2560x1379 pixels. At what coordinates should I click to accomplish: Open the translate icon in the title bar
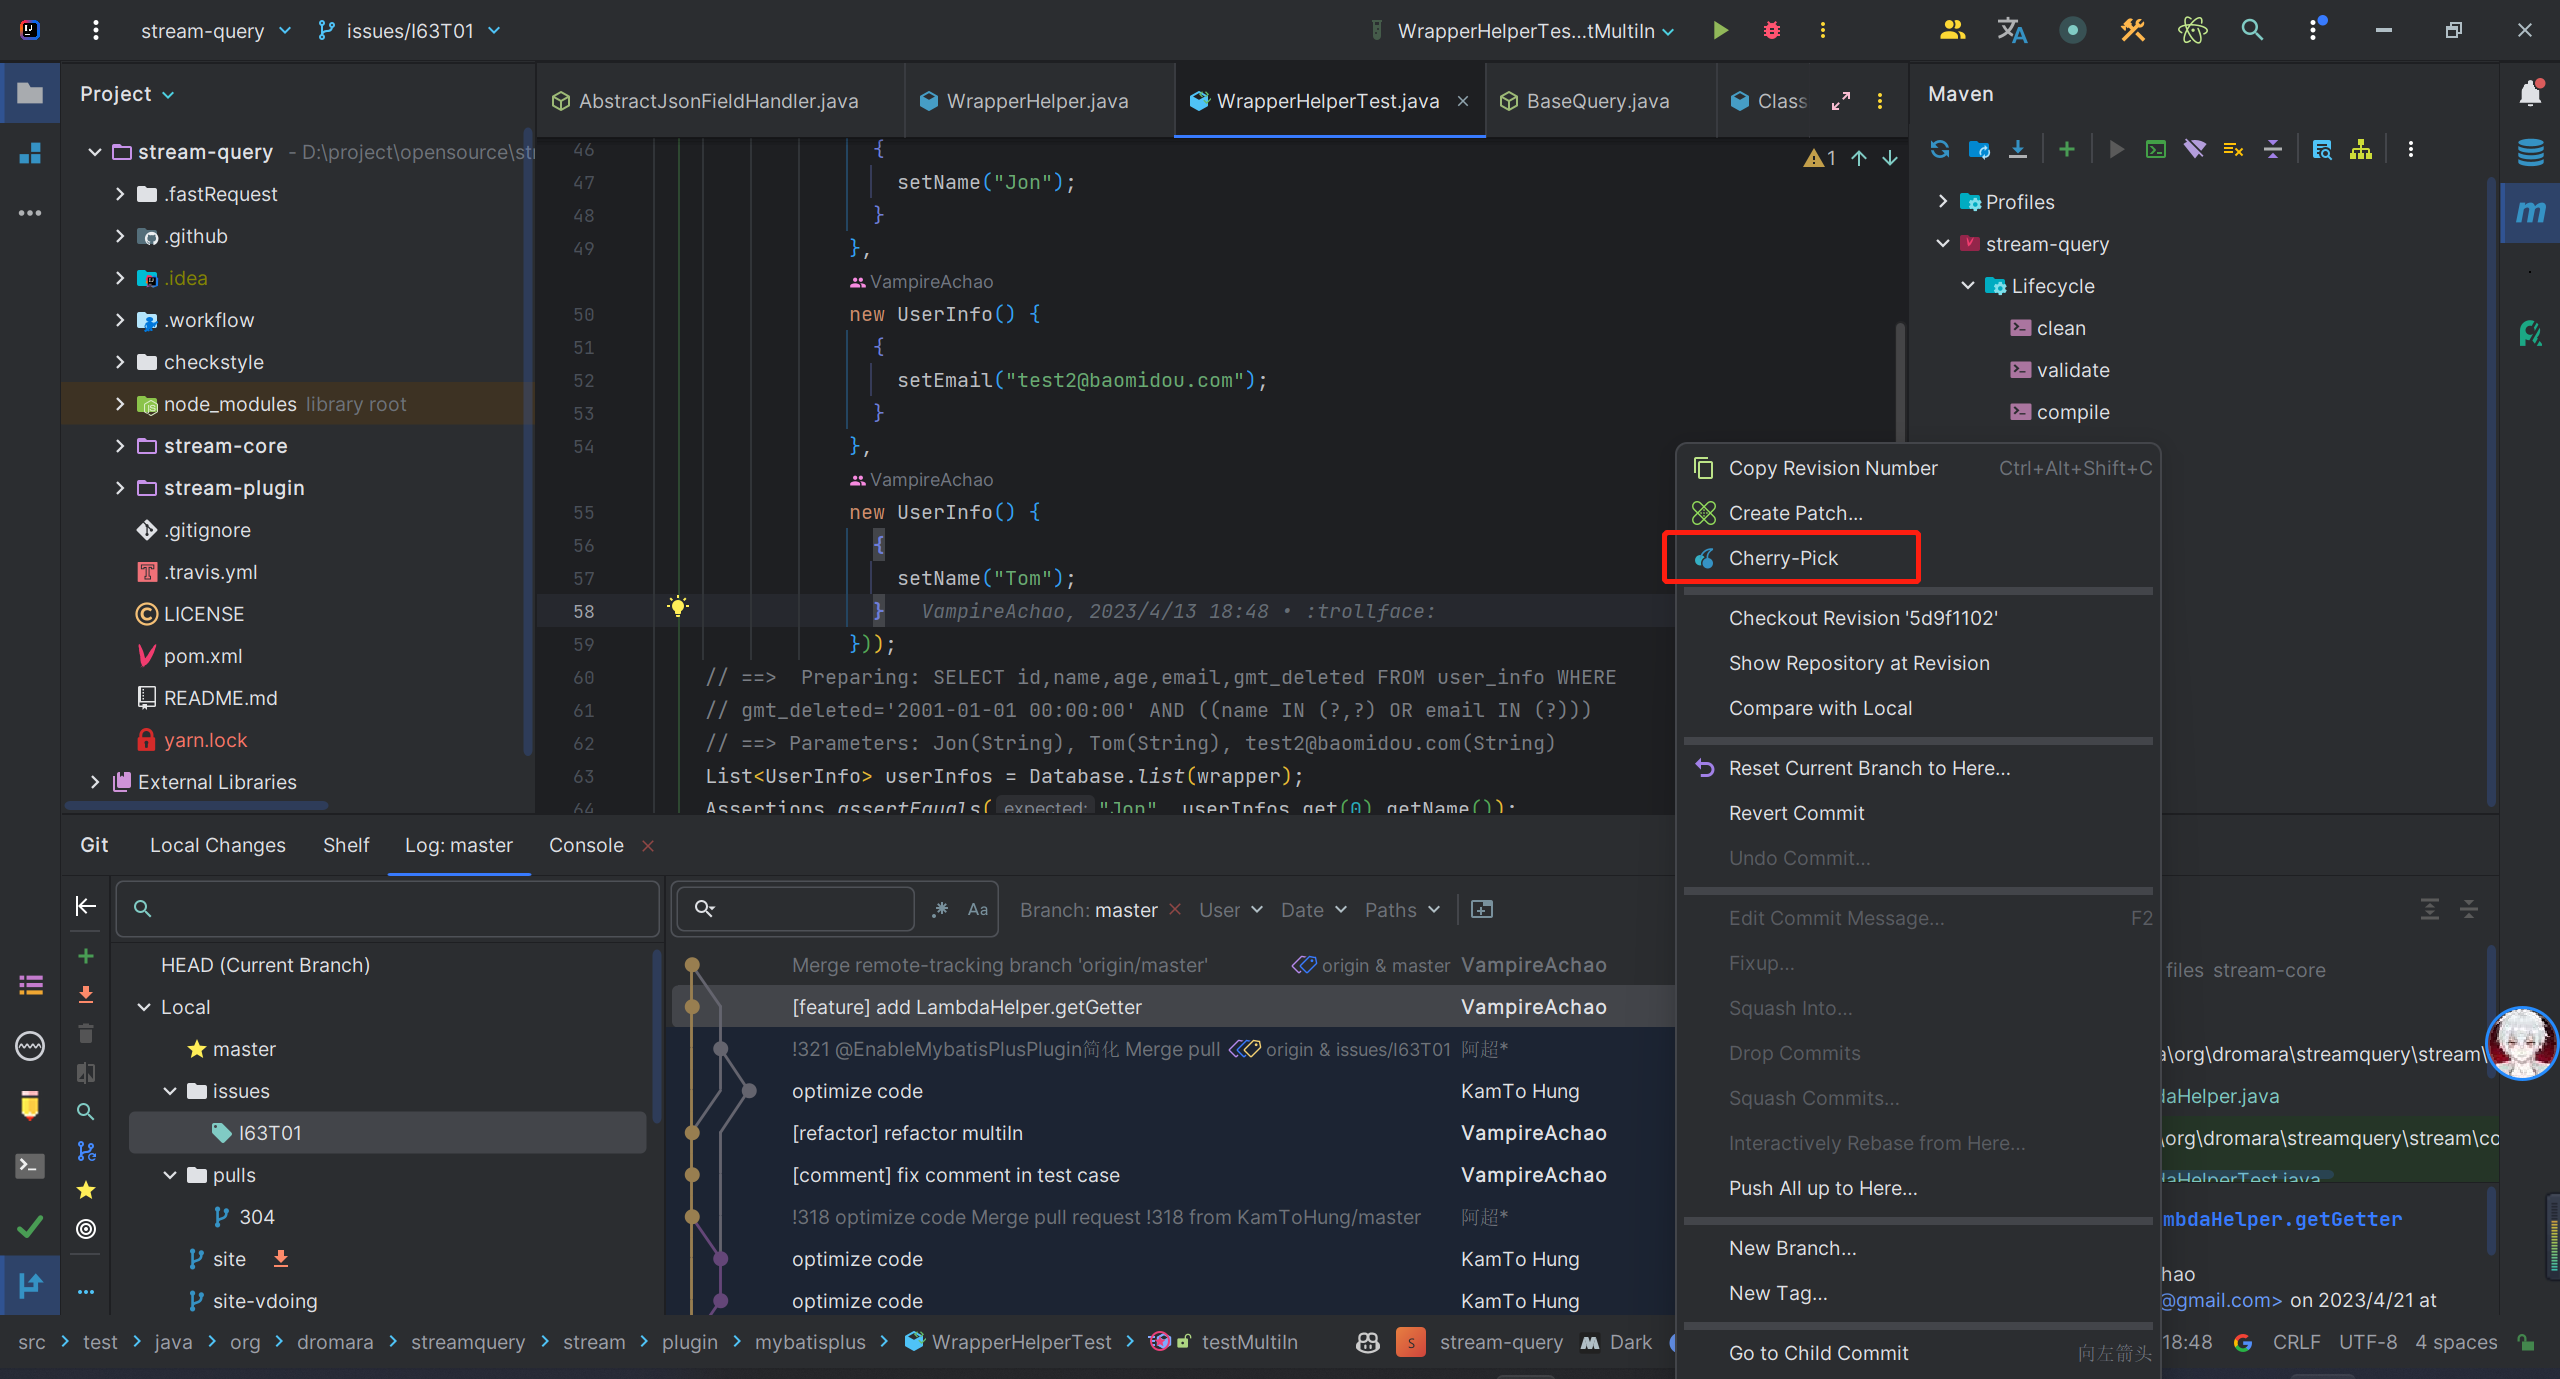[2012, 30]
